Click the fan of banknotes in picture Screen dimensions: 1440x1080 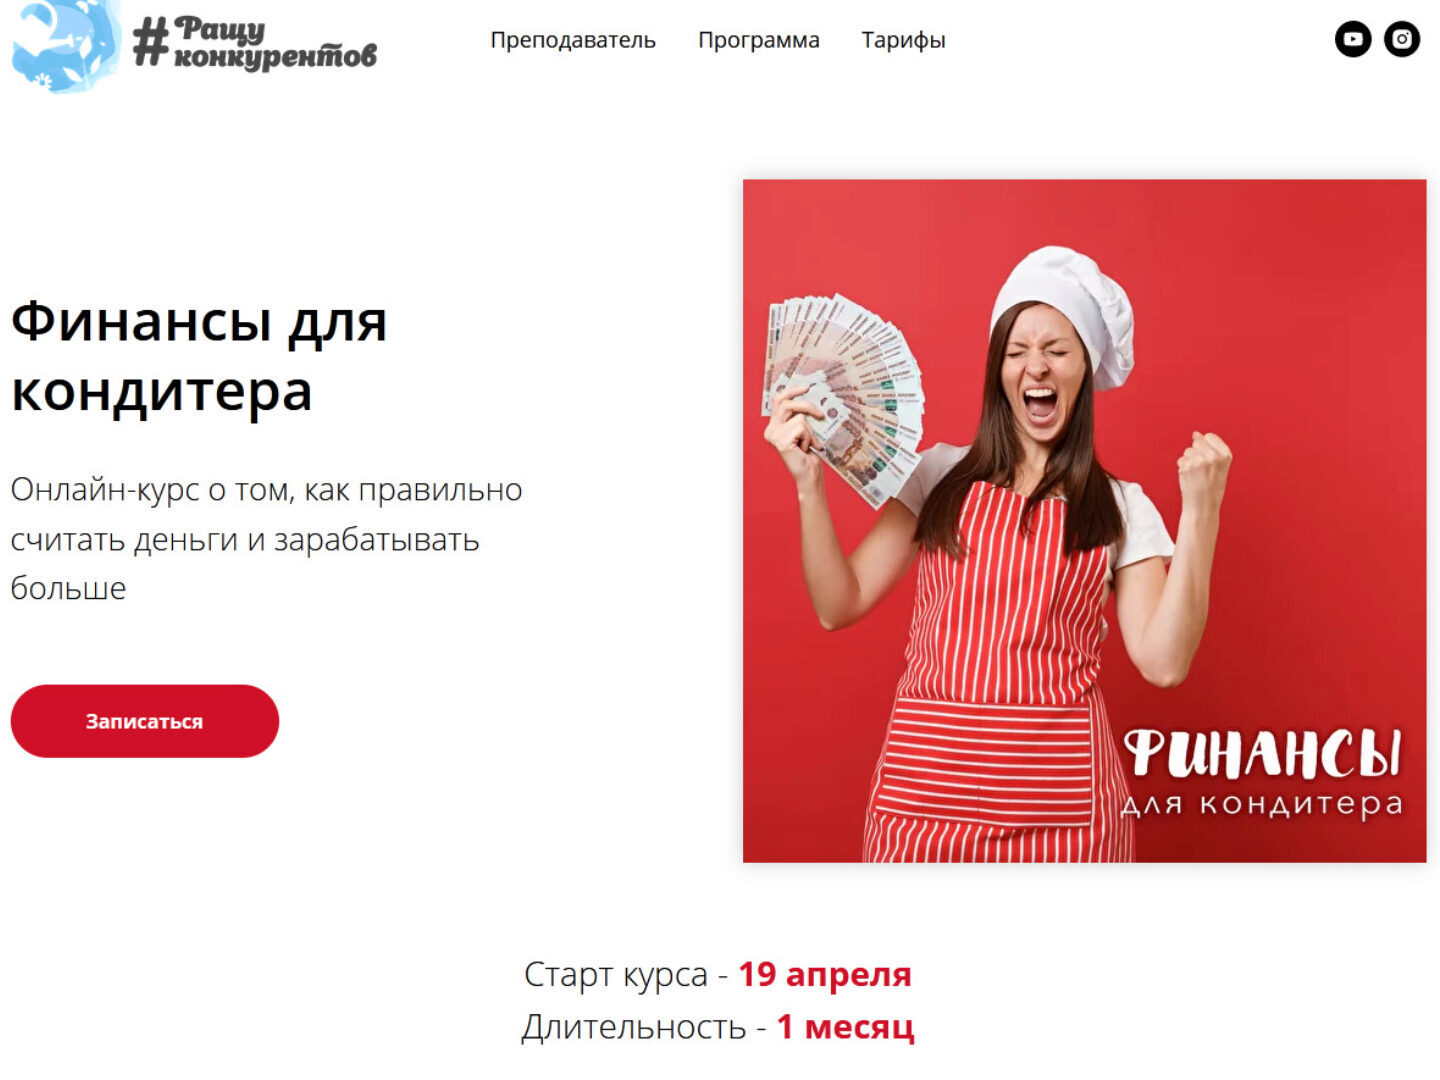tap(845, 396)
